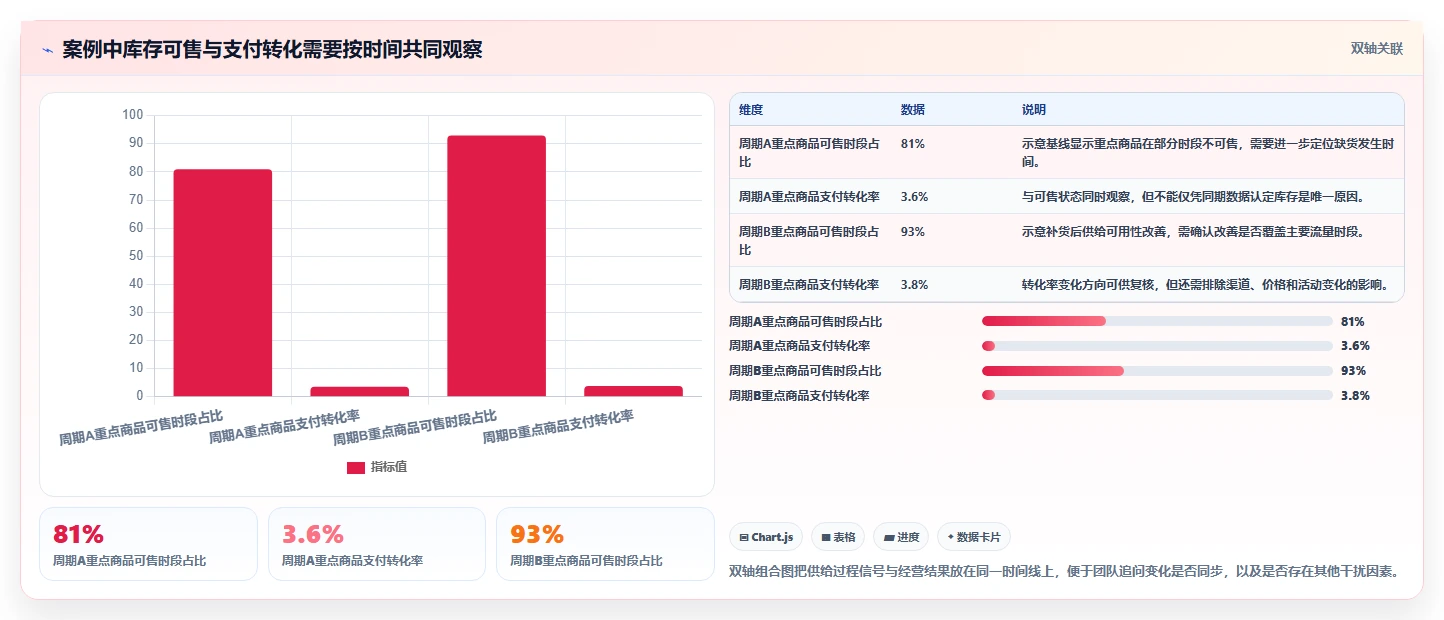
Task: Click the small 周期B支付转化率 chart bar
Action: 634,391
